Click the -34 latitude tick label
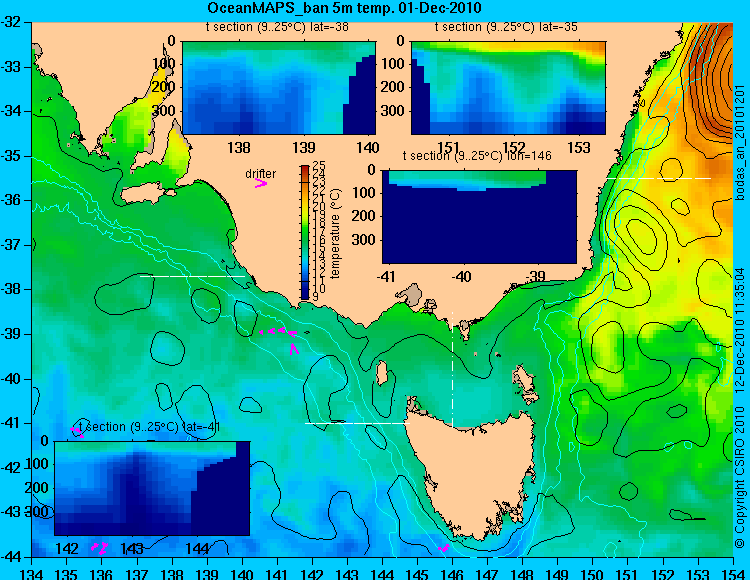Viewport: 750px width, 580px height. 11,111
